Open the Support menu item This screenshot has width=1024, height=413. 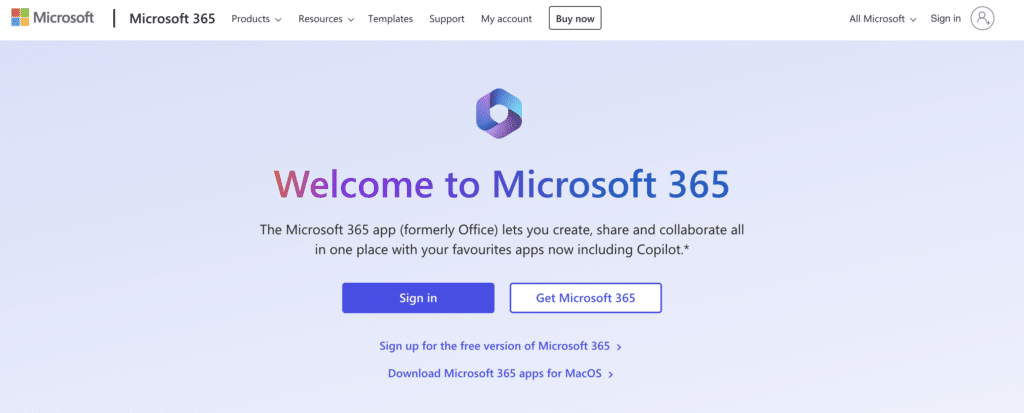[447, 19]
